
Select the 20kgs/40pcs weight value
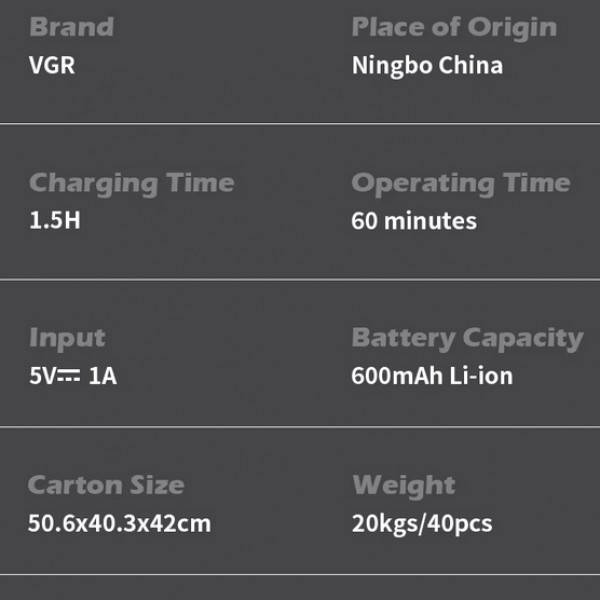coord(422,524)
